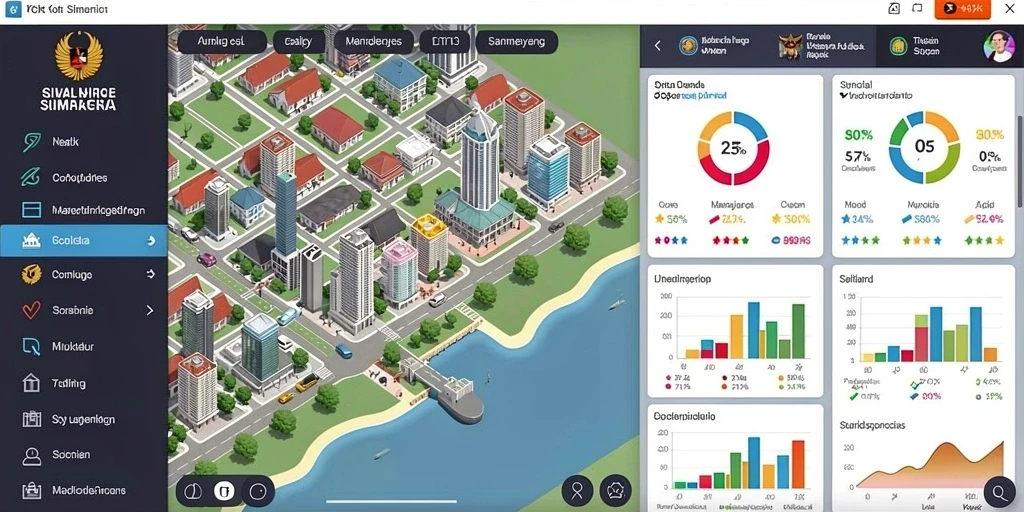Open the Mroktaur sidebar search icon
The width and height of the screenshot is (1024, 512).
pos(31,347)
